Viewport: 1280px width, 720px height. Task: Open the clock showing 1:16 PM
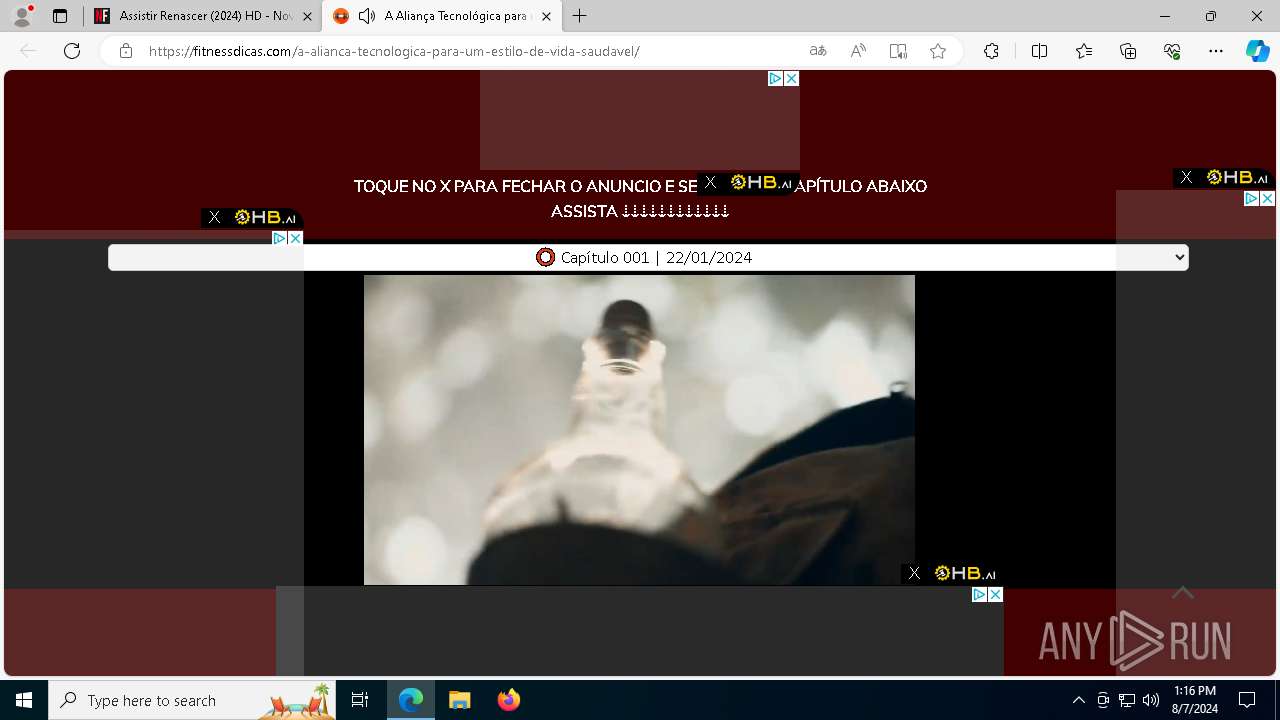pos(1195,700)
